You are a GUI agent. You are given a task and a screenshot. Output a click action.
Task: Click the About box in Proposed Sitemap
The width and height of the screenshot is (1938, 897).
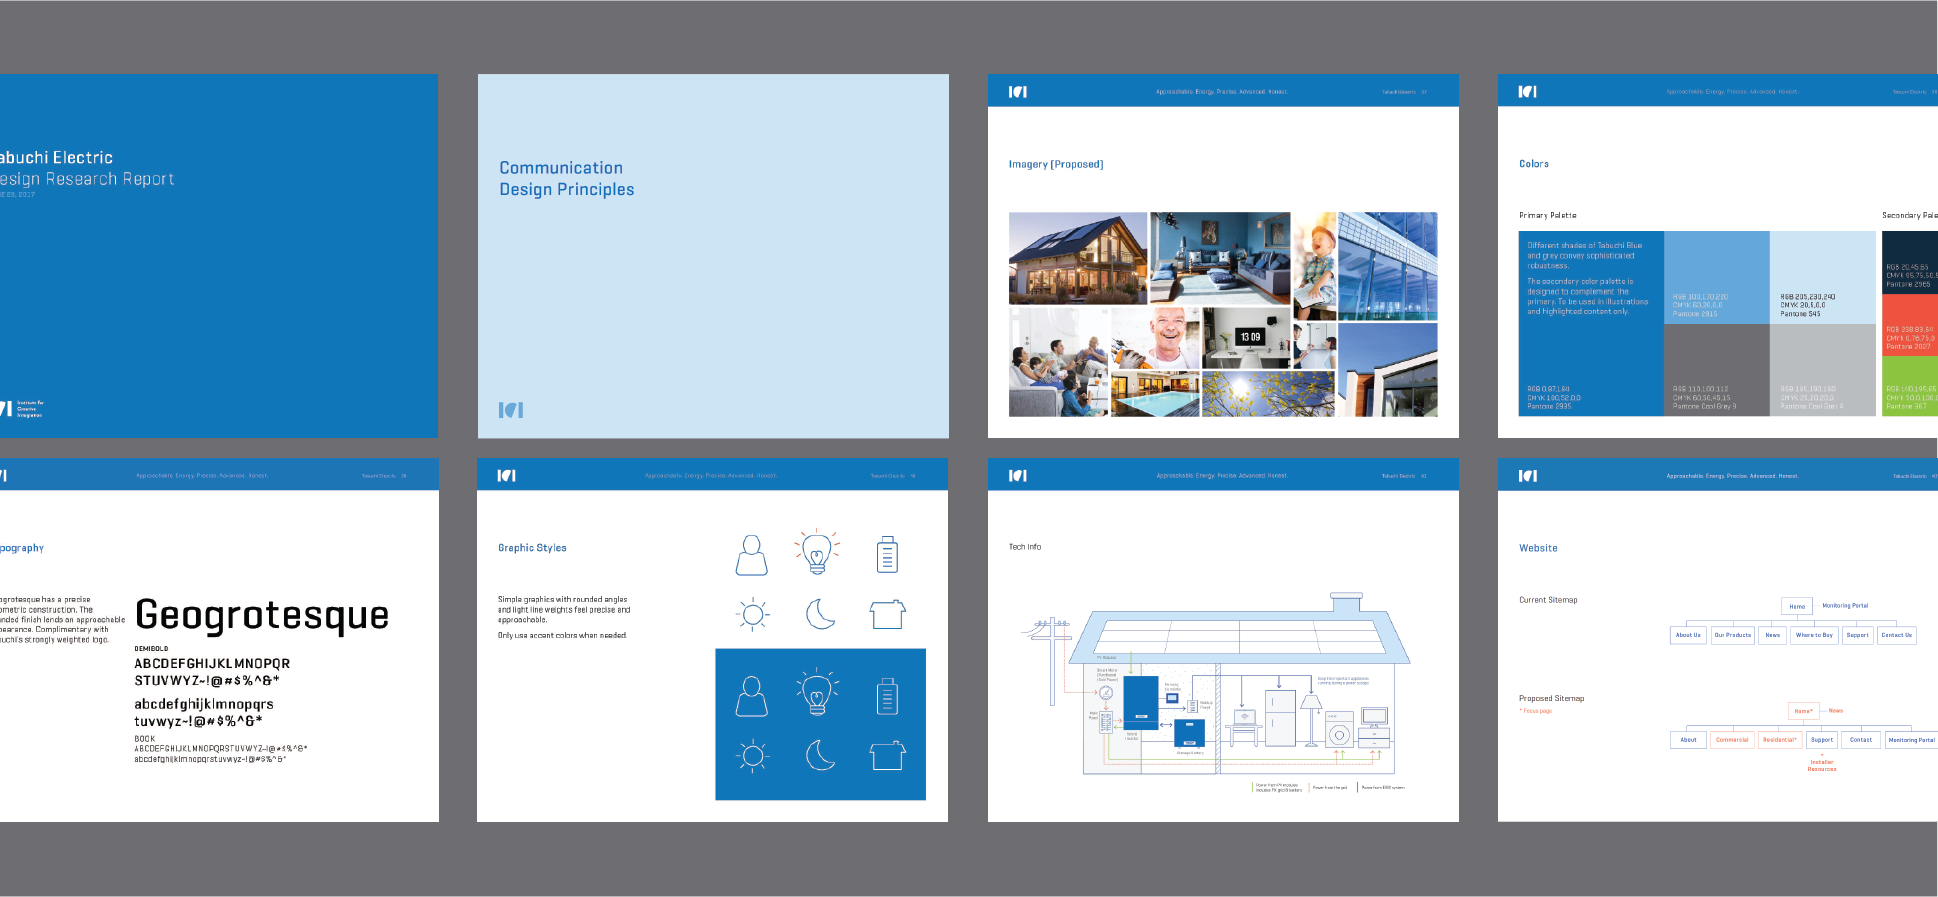[x=1688, y=740]
